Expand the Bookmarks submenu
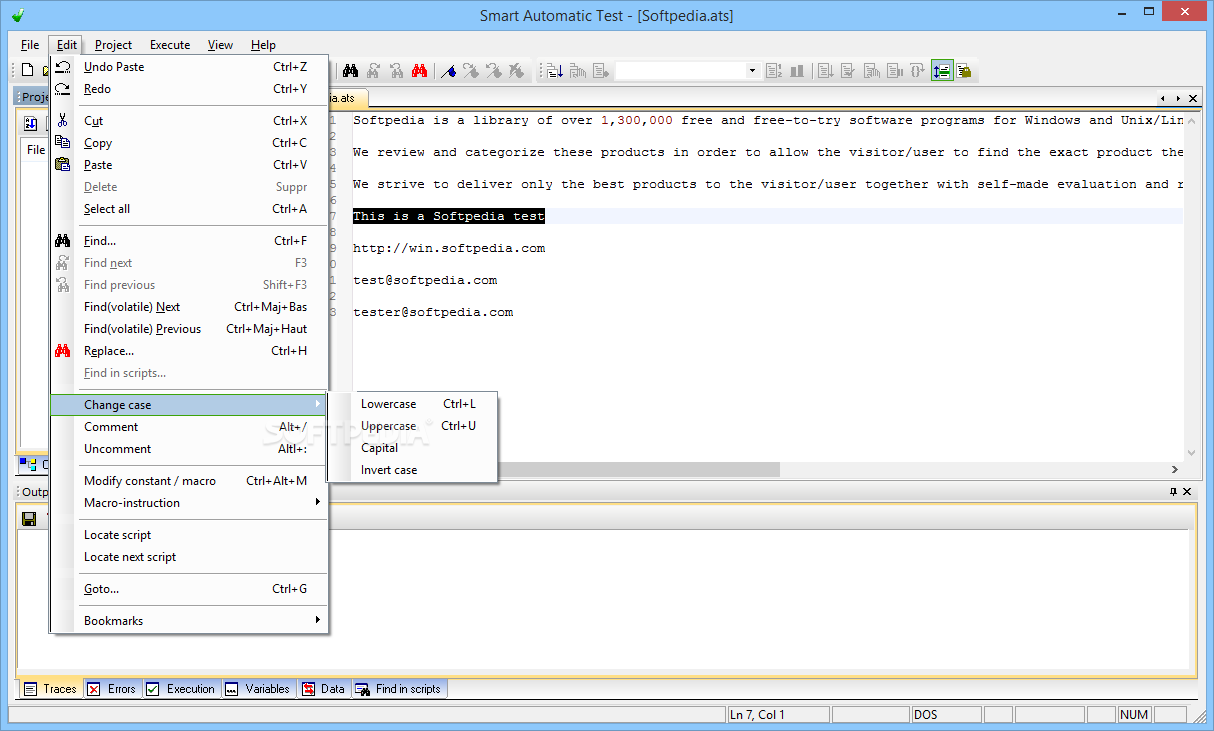 (x=318, y=620)
